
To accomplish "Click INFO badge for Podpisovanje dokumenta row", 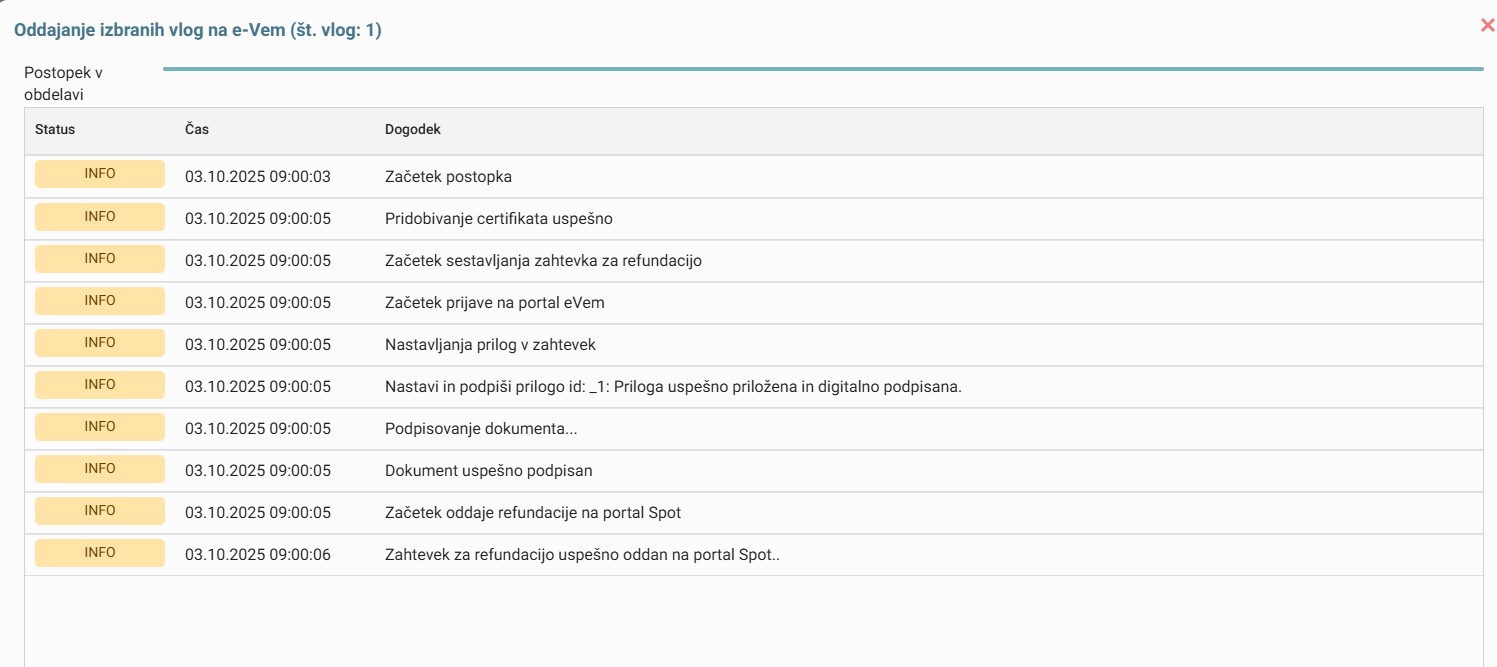I will 100,427.
